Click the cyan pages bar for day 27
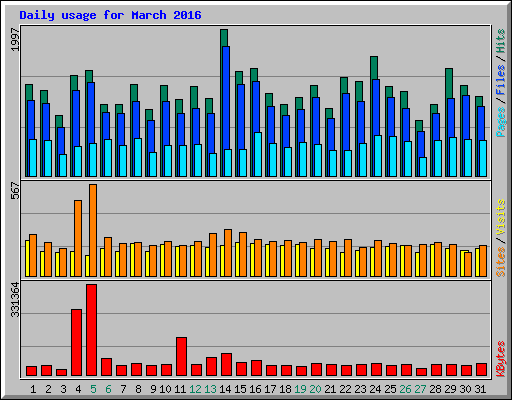Image resolution: width=512 pixels, height=400 pixels. pyautogui.click(x=423, y=167)
